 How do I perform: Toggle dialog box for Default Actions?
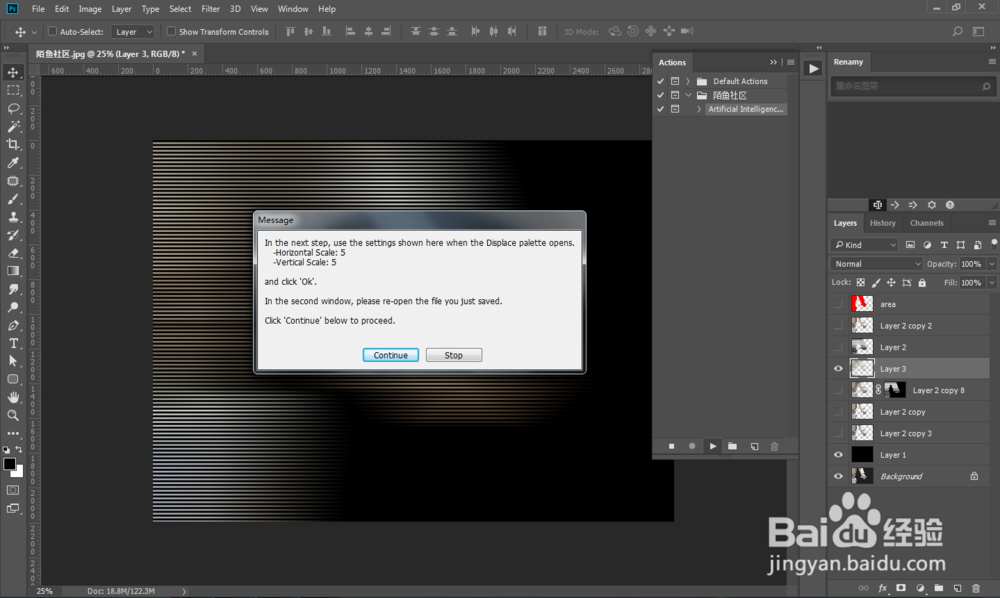[675, 81]
